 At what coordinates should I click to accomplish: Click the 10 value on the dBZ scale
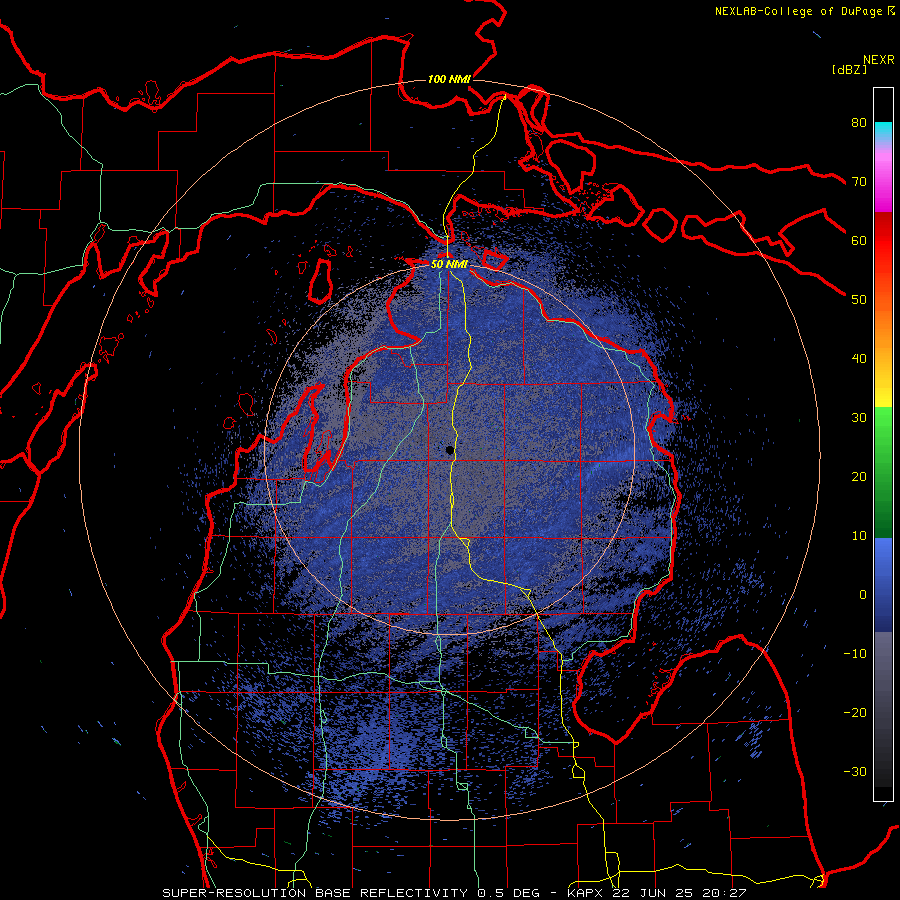(x=859, y=536)
